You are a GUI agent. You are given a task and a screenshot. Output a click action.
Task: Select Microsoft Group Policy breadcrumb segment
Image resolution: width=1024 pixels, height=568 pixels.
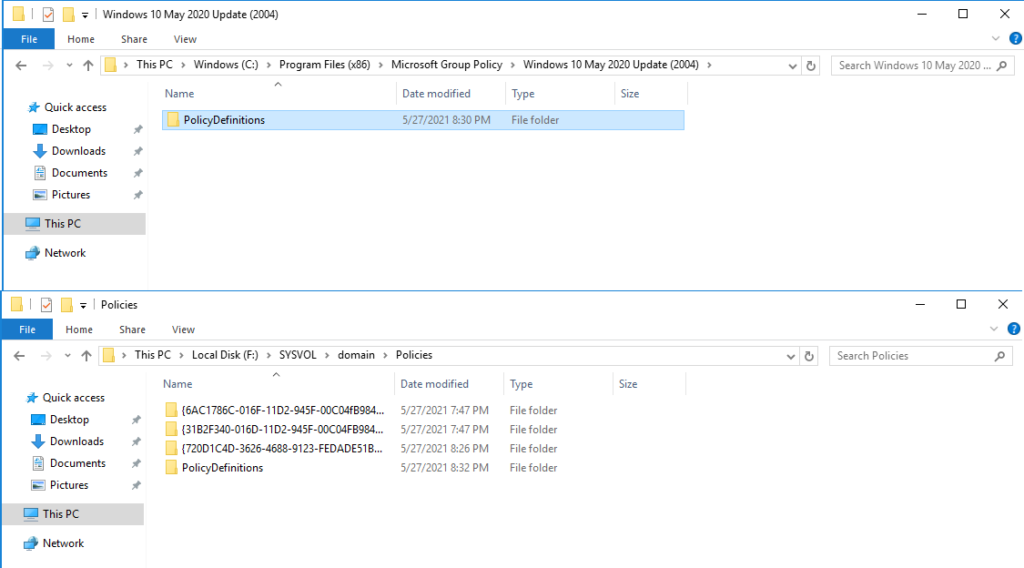click(447, 65)
